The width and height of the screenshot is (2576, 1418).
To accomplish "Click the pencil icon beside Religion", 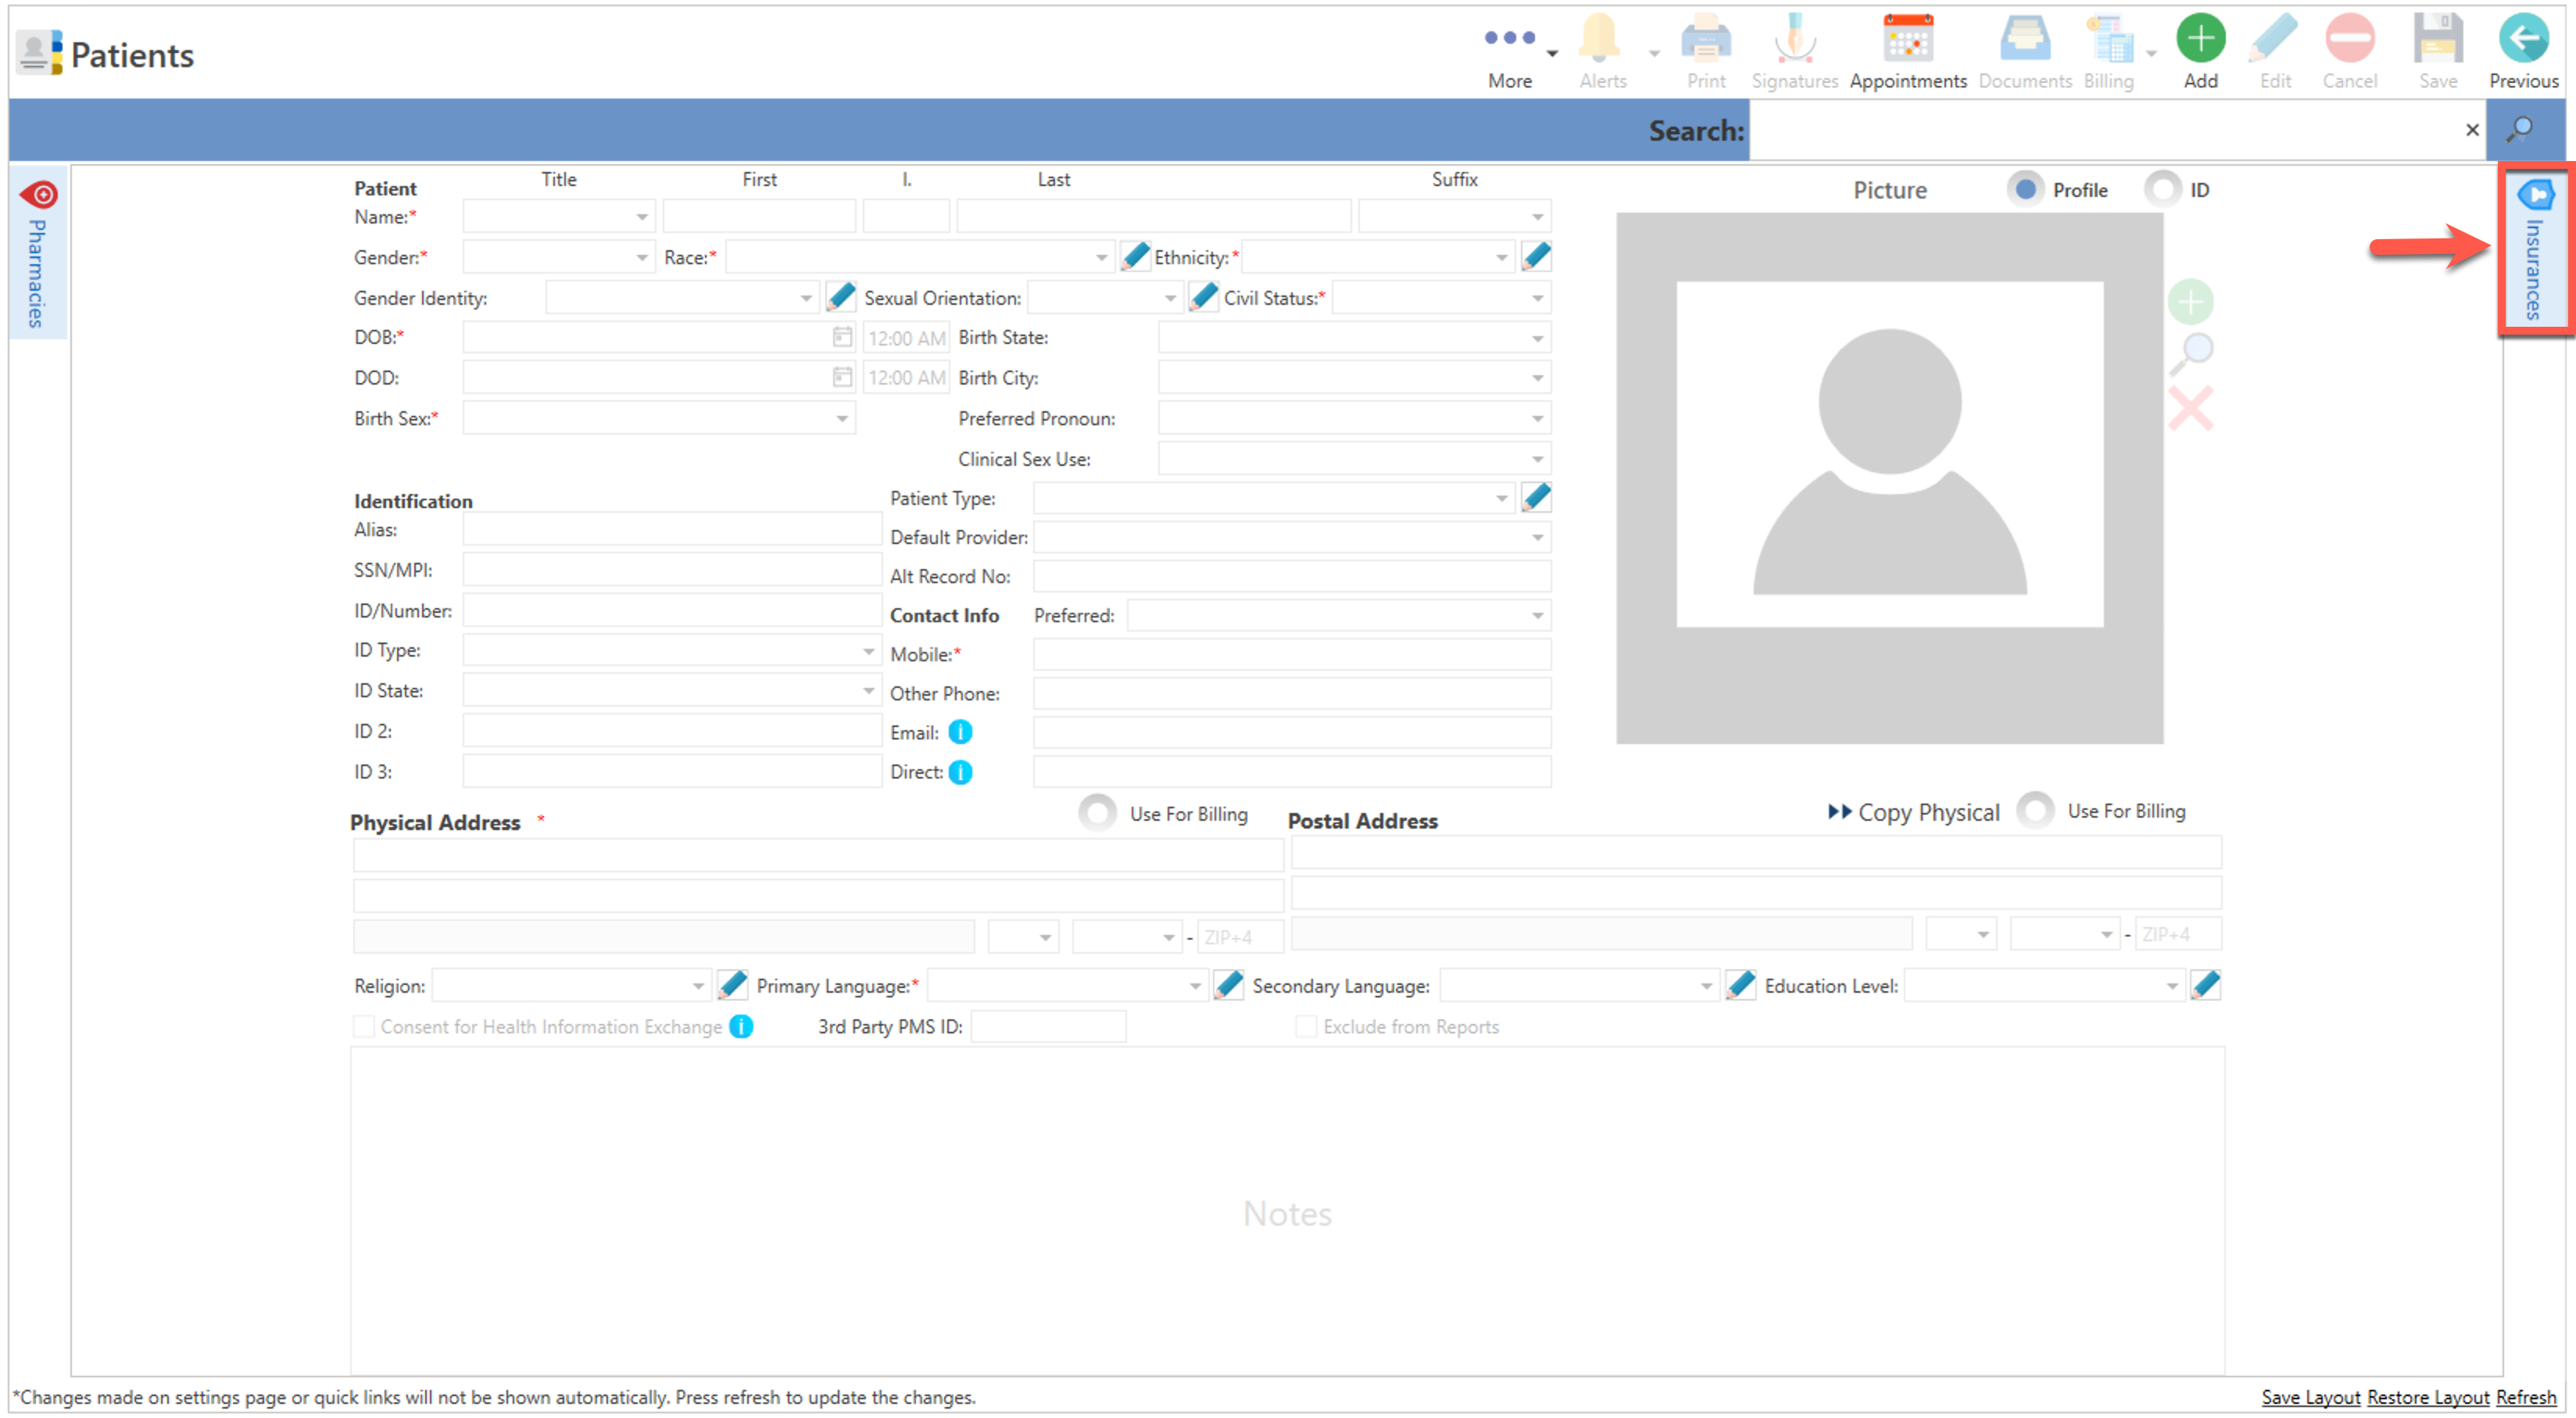I will point(733,986).
